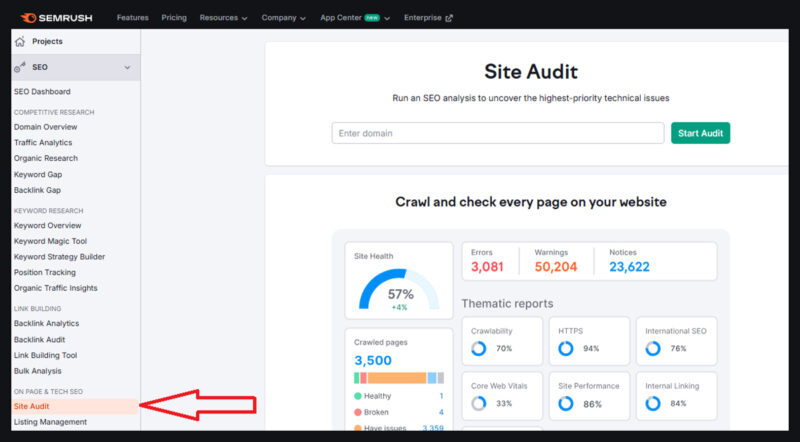Click the green Healthy legend dot
The height and width of the screenshot is (442, 800).
[x=358, y=396]
